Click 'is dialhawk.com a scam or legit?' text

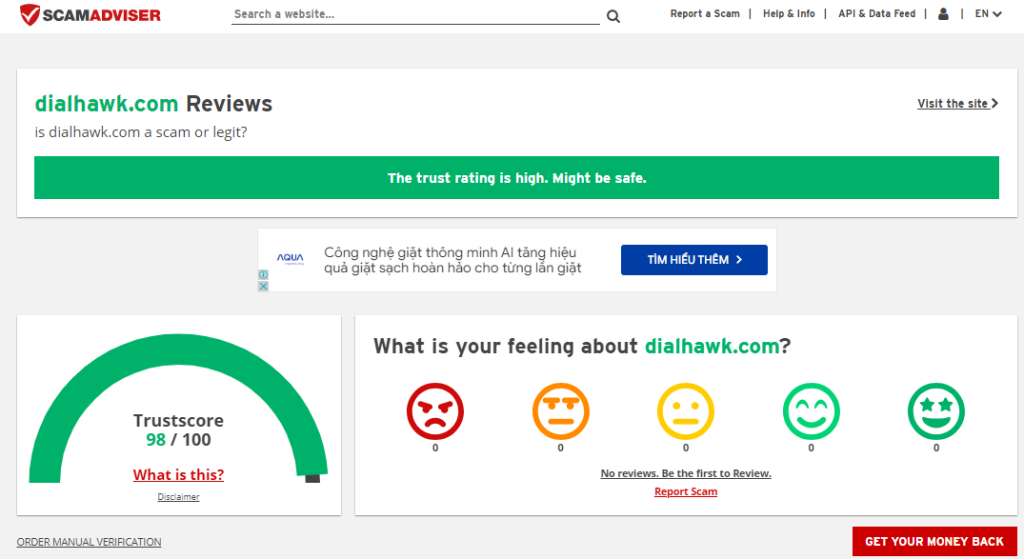(x=141, y=132)
